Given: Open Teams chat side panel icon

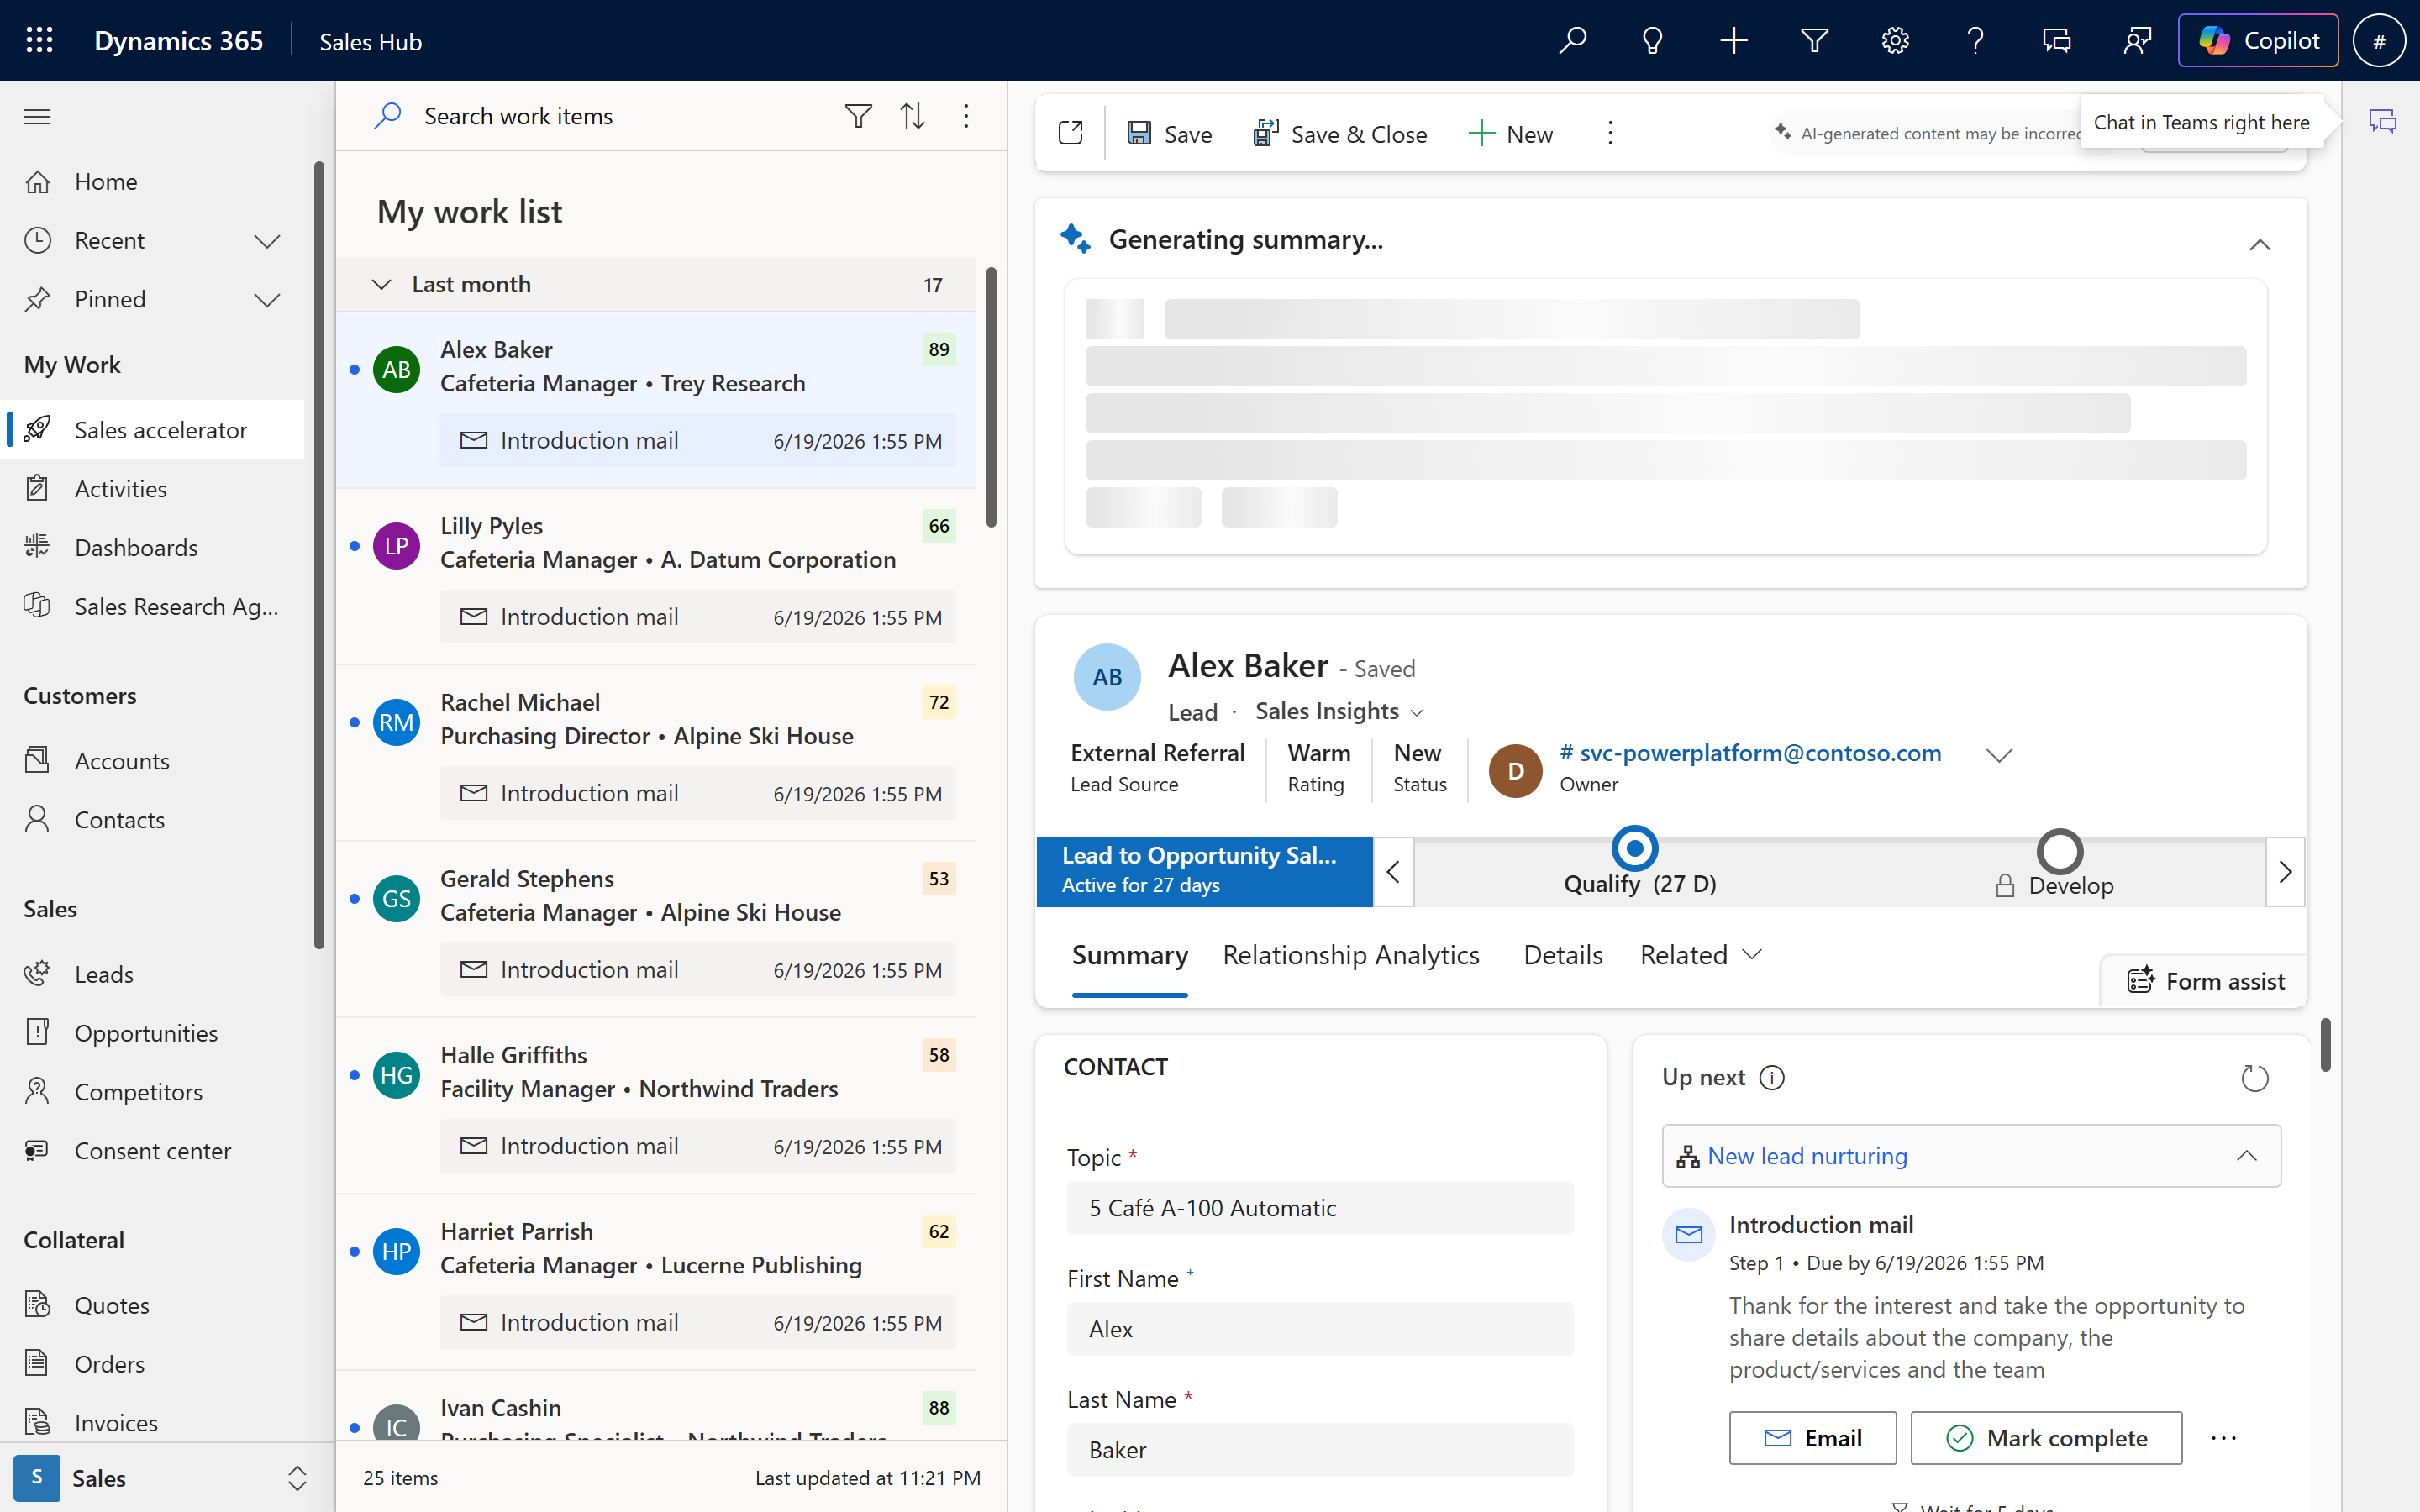Looking at the screenshot, I should coord(2383,122).
